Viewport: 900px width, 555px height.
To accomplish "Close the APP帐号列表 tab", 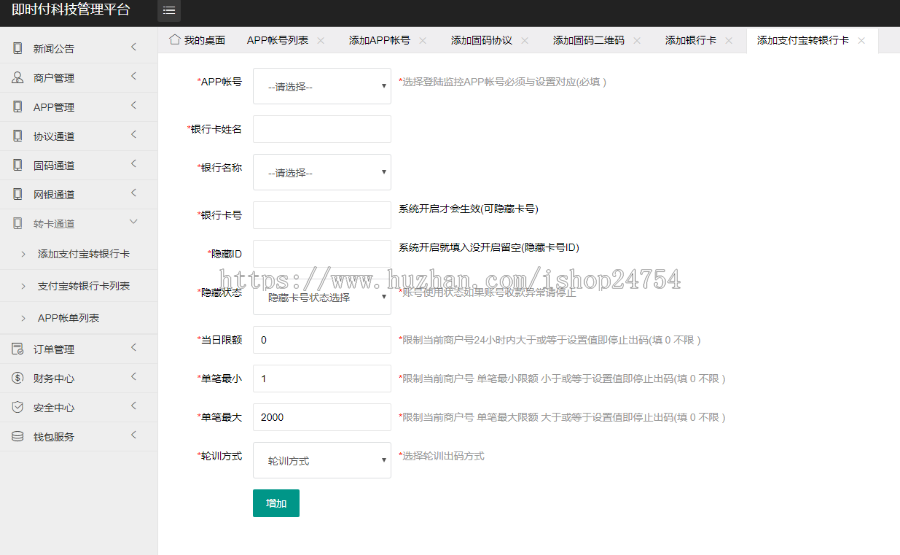I will point(321,41).
